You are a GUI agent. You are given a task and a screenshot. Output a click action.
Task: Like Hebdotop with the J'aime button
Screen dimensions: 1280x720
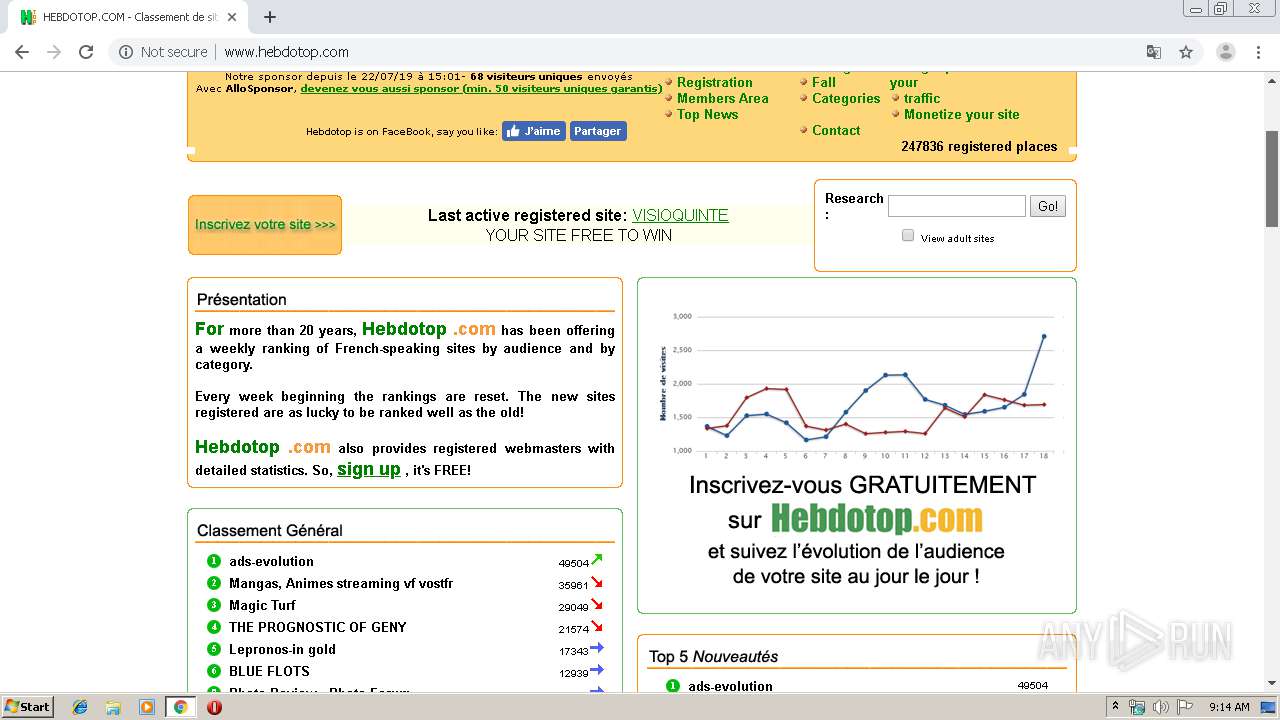(534, 131)
